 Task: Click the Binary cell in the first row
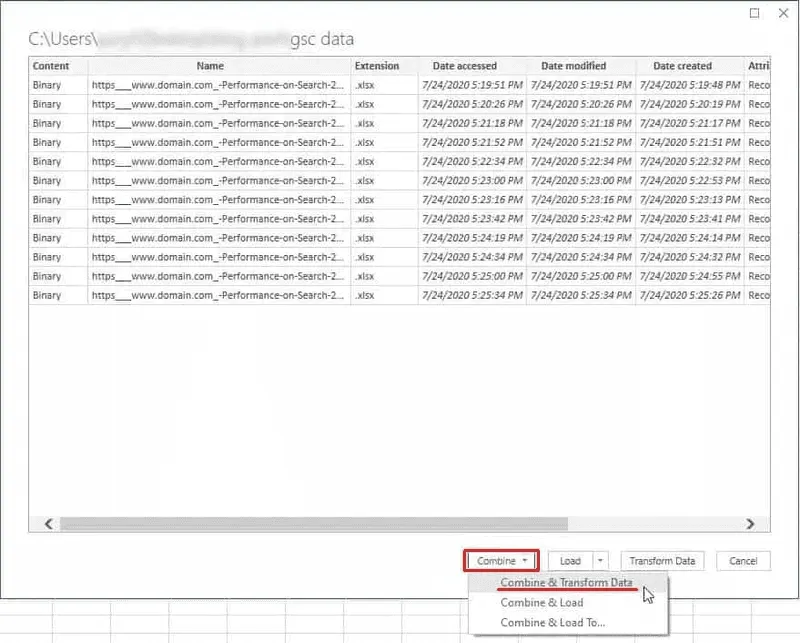click(x=47, y=86)
